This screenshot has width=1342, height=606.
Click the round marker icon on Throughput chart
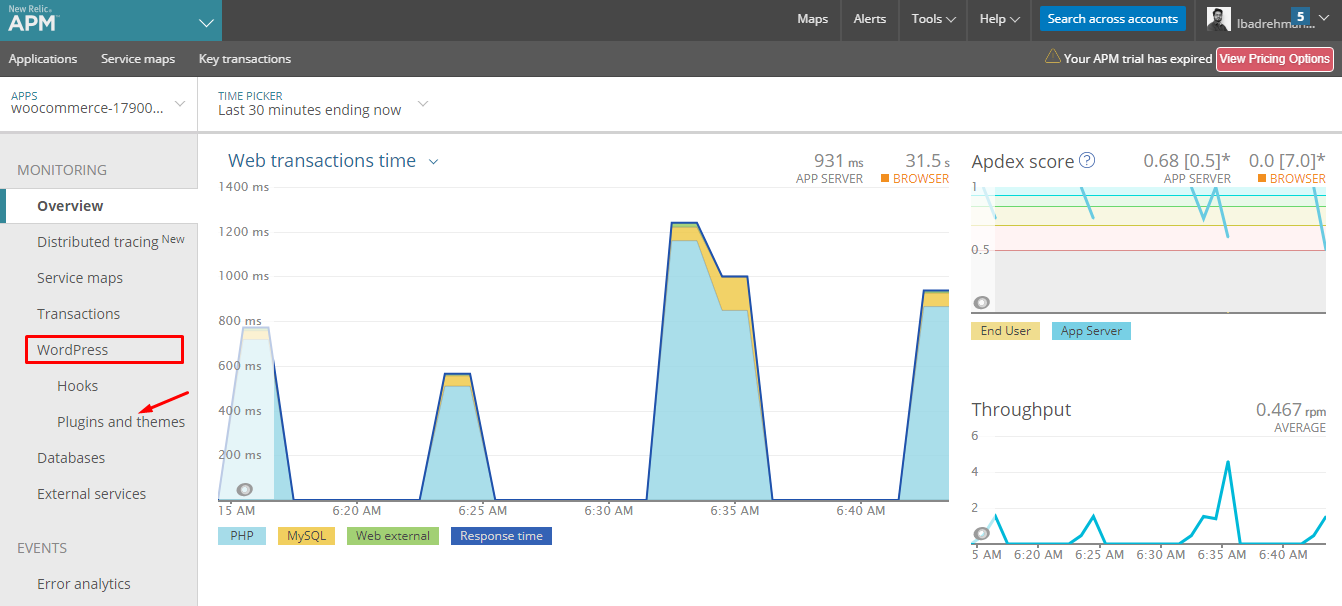(982, 533)
